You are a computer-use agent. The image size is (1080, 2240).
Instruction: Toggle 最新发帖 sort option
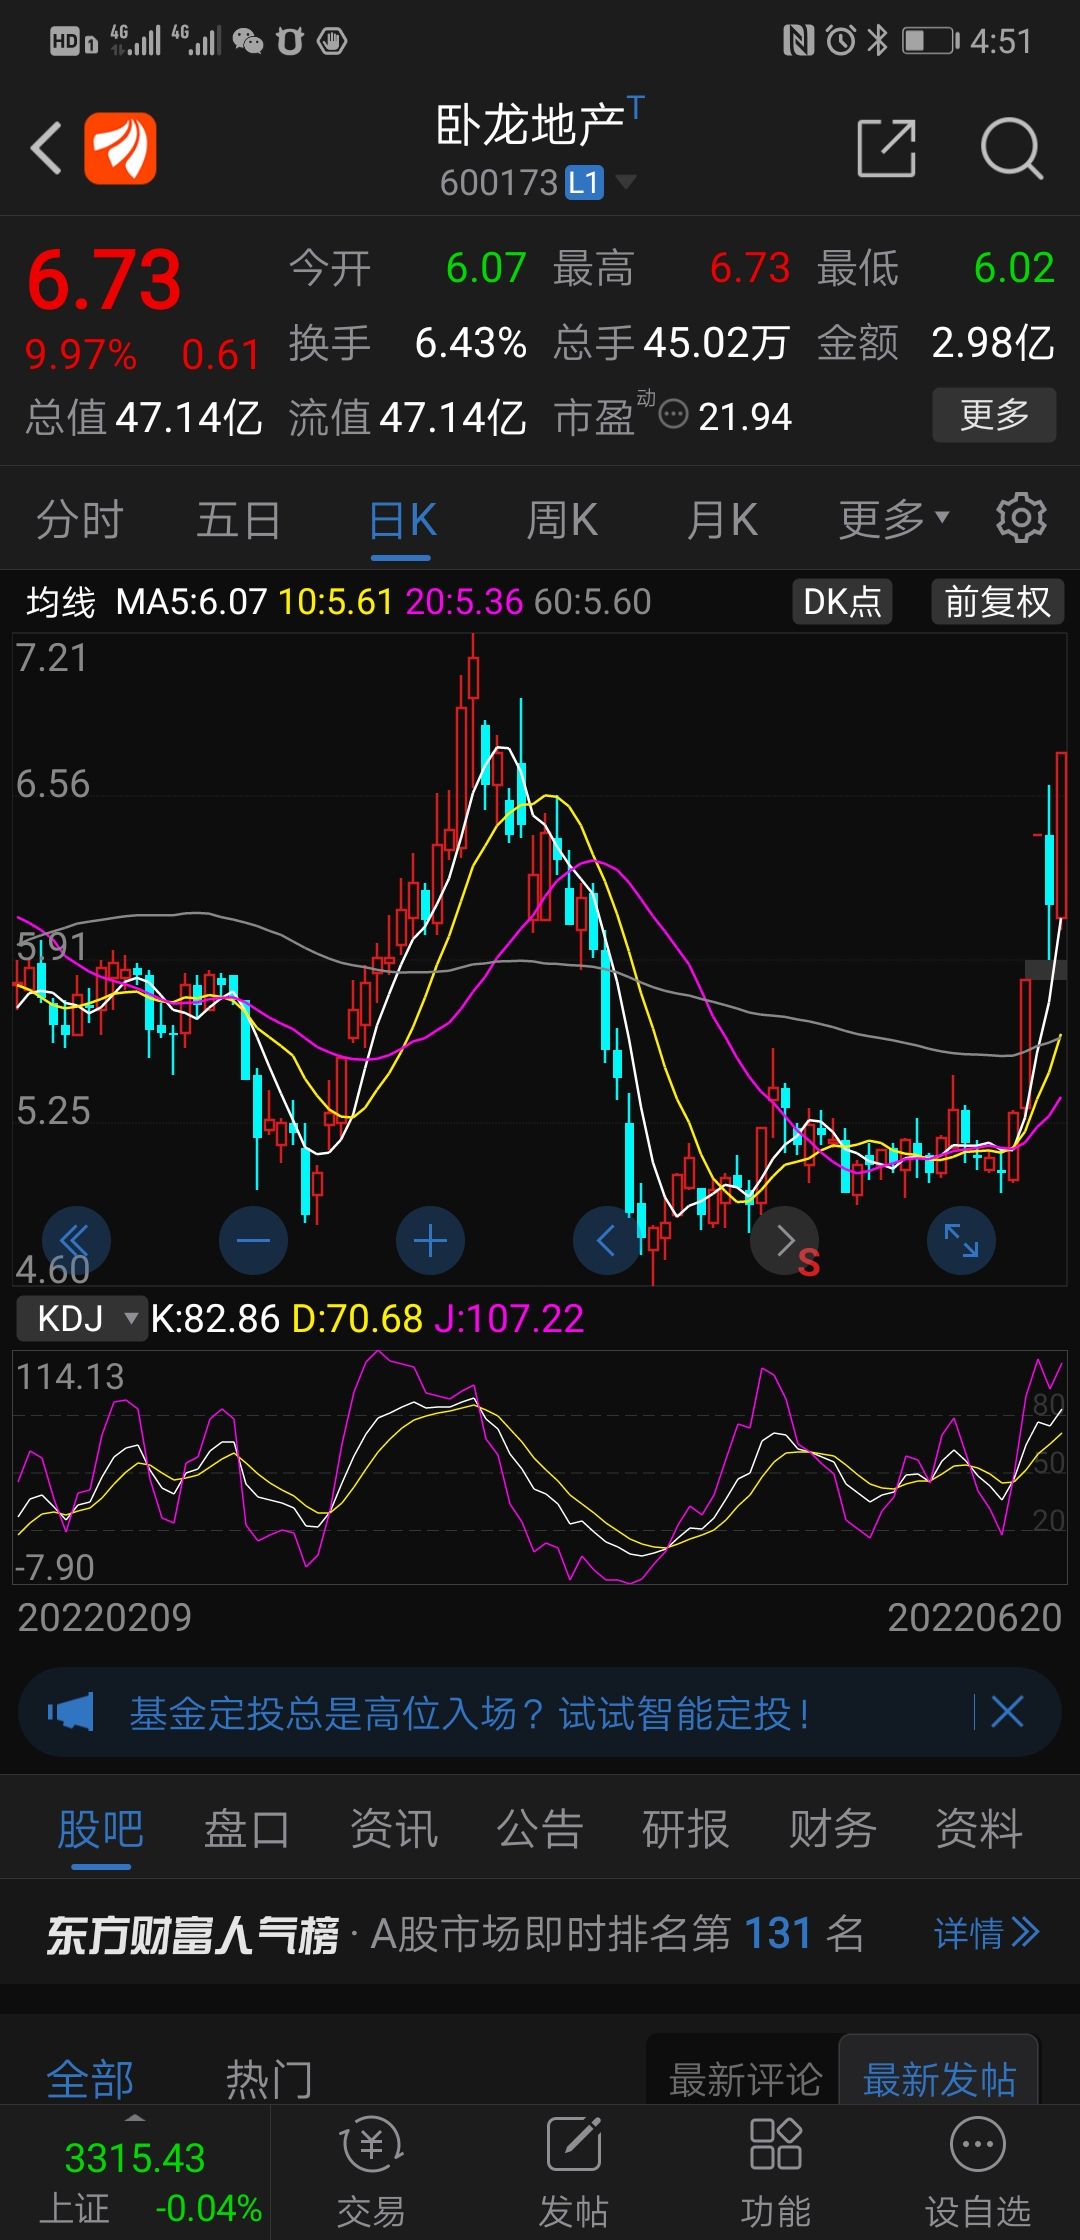(939, 2080)
